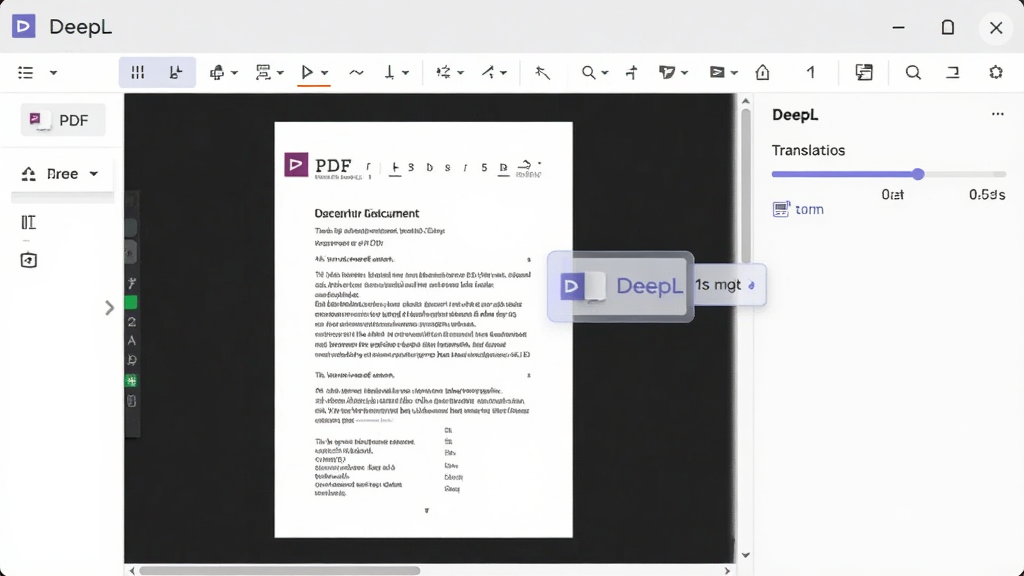Click the stamp-shaped toolbar icon
This screenshot has height=576, width=1024.
click(217, 72)
